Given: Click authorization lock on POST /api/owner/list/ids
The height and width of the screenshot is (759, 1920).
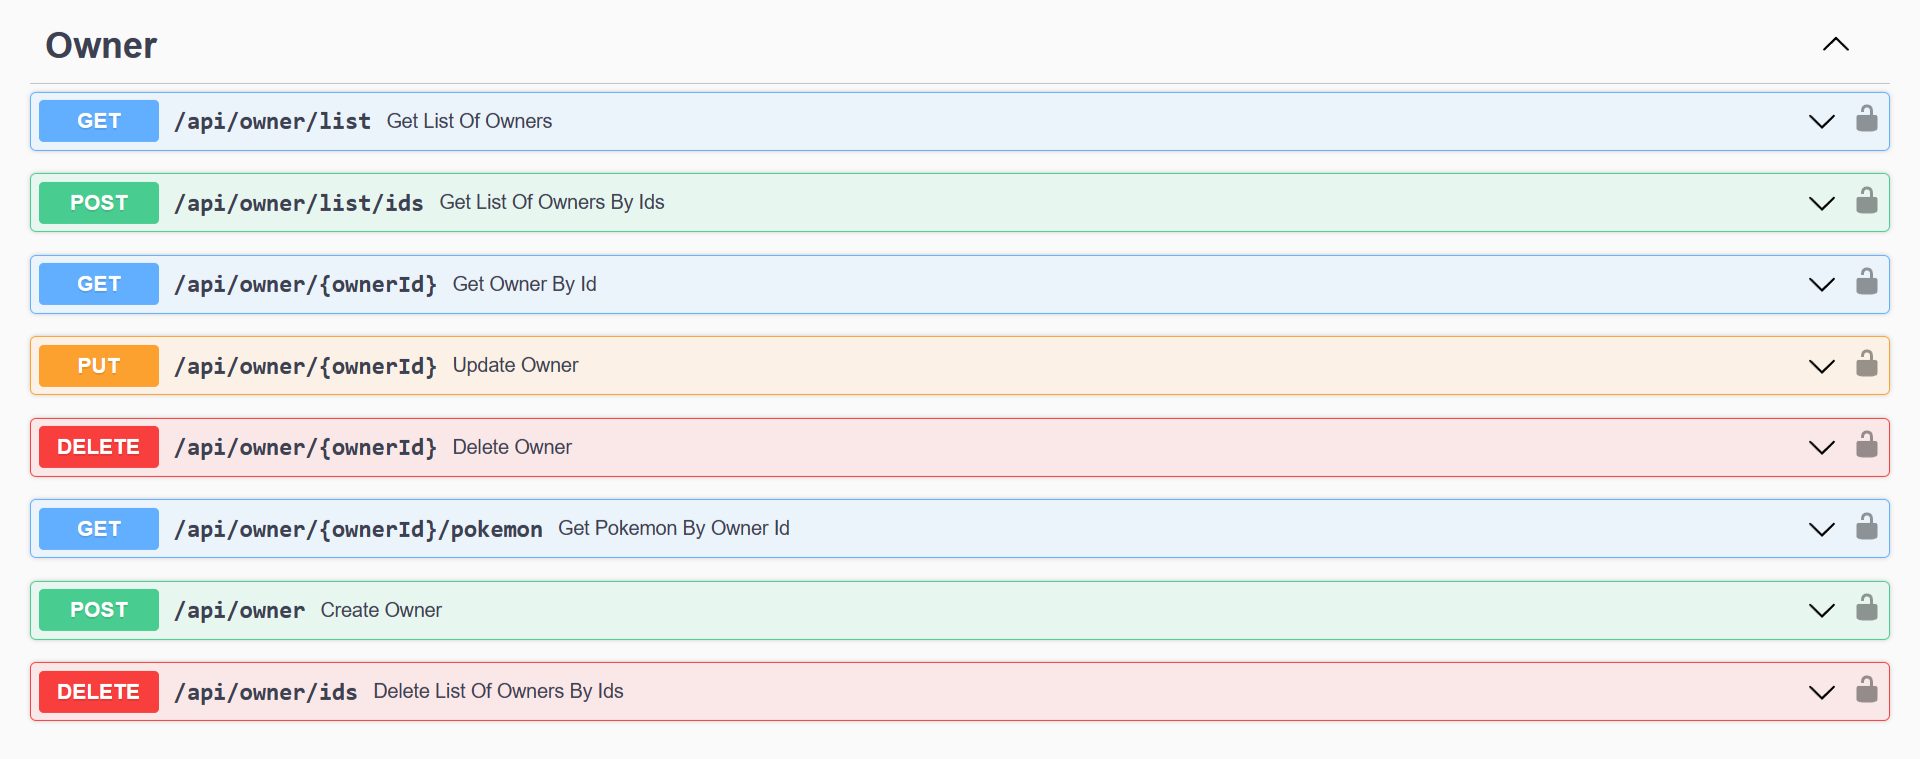Looking at the screenshot, I should (x=1866, y=202).
